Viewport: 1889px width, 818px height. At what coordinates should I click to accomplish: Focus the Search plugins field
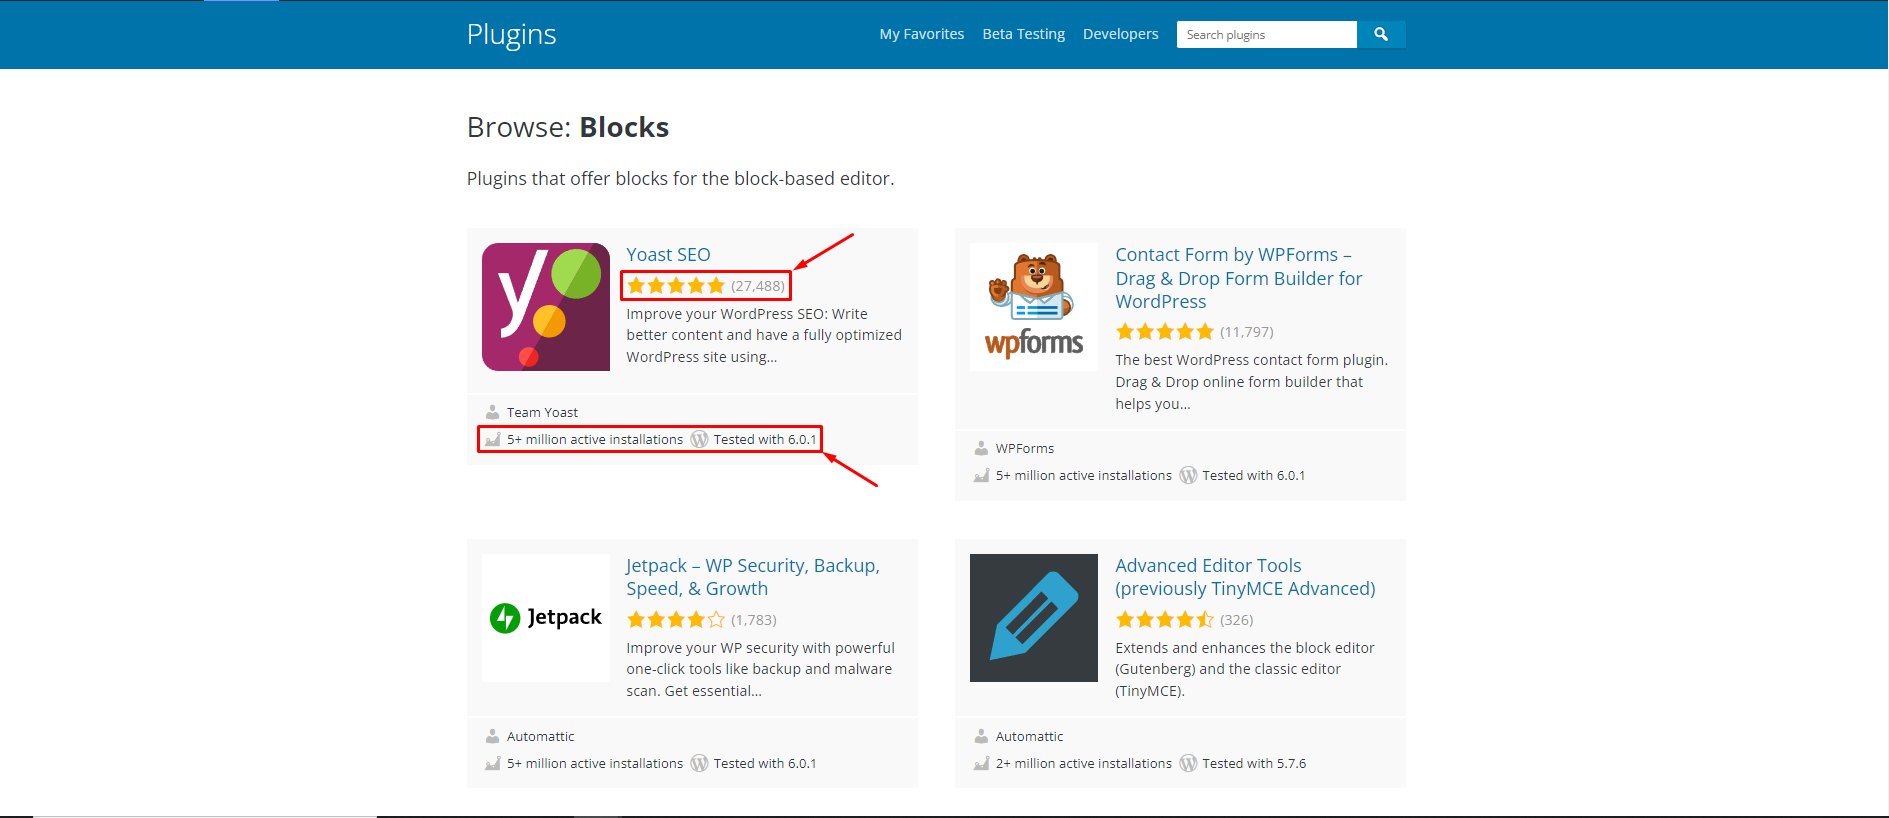tap(1267, 34)
